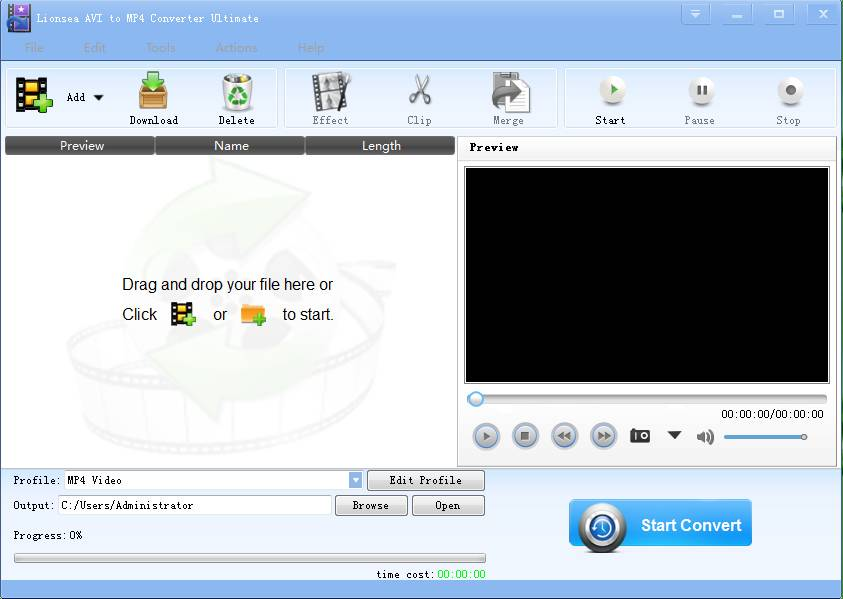
Task: Open the Actions menu
Action: pyautogui.click(x=237, y=48)
